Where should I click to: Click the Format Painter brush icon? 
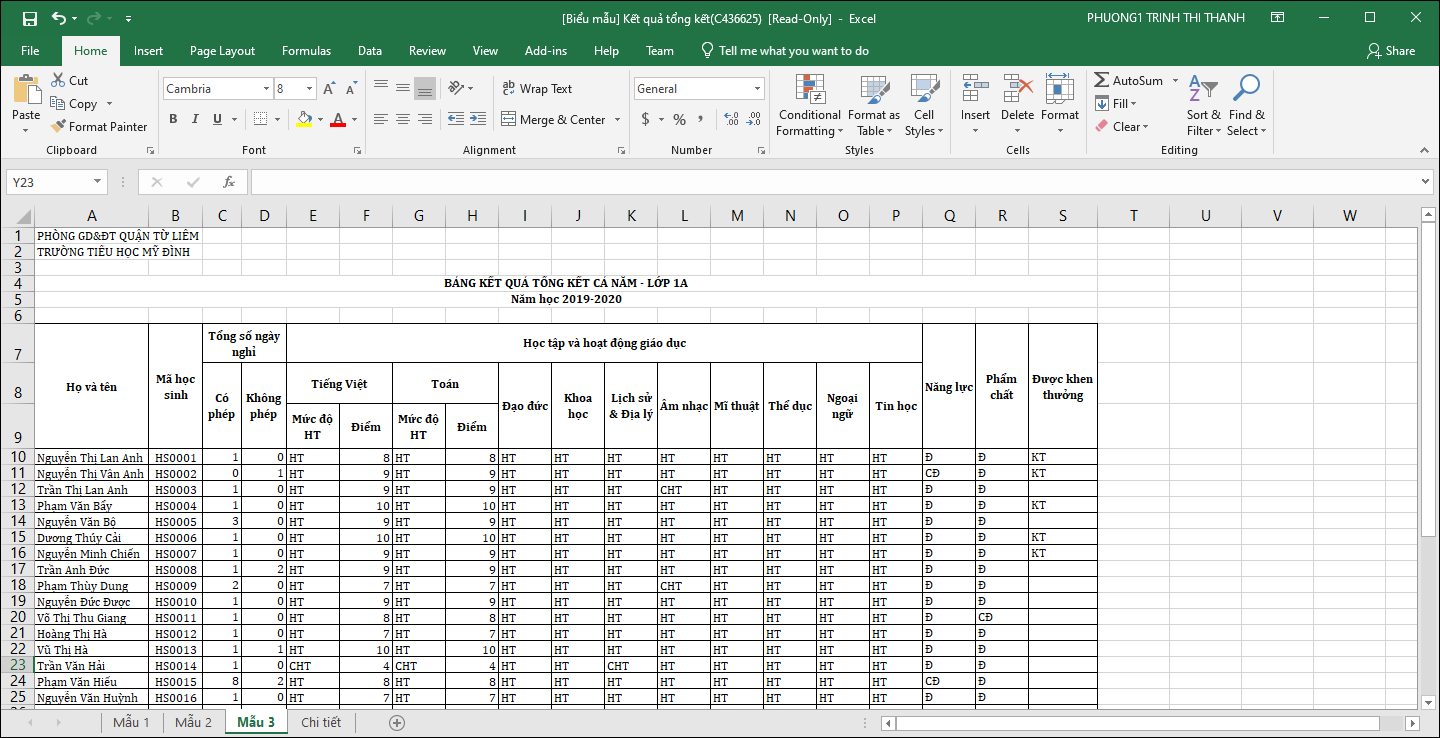(x=57, y=127)
